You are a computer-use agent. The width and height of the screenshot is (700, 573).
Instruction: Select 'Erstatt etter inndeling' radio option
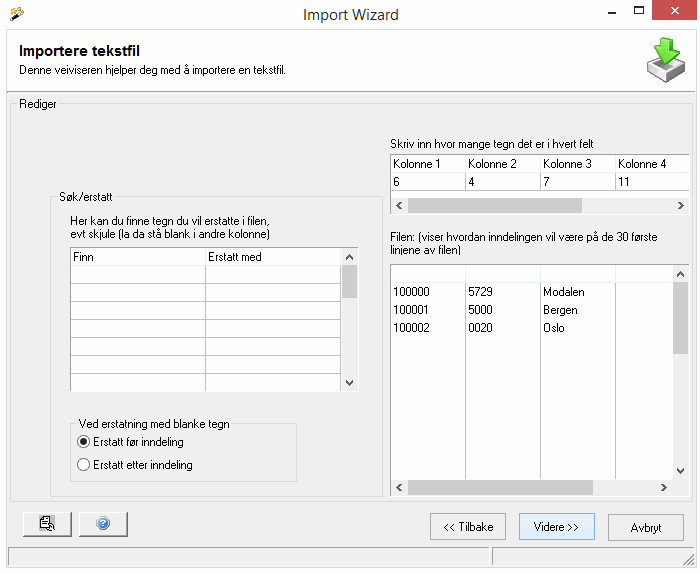coord(84,465)
